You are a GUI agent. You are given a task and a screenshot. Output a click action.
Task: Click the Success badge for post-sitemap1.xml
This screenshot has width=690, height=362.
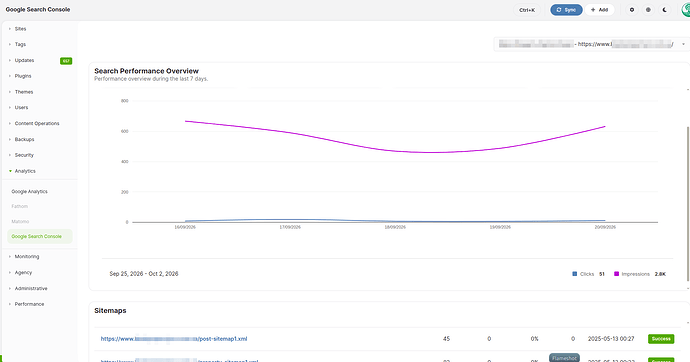pos(661,339)
